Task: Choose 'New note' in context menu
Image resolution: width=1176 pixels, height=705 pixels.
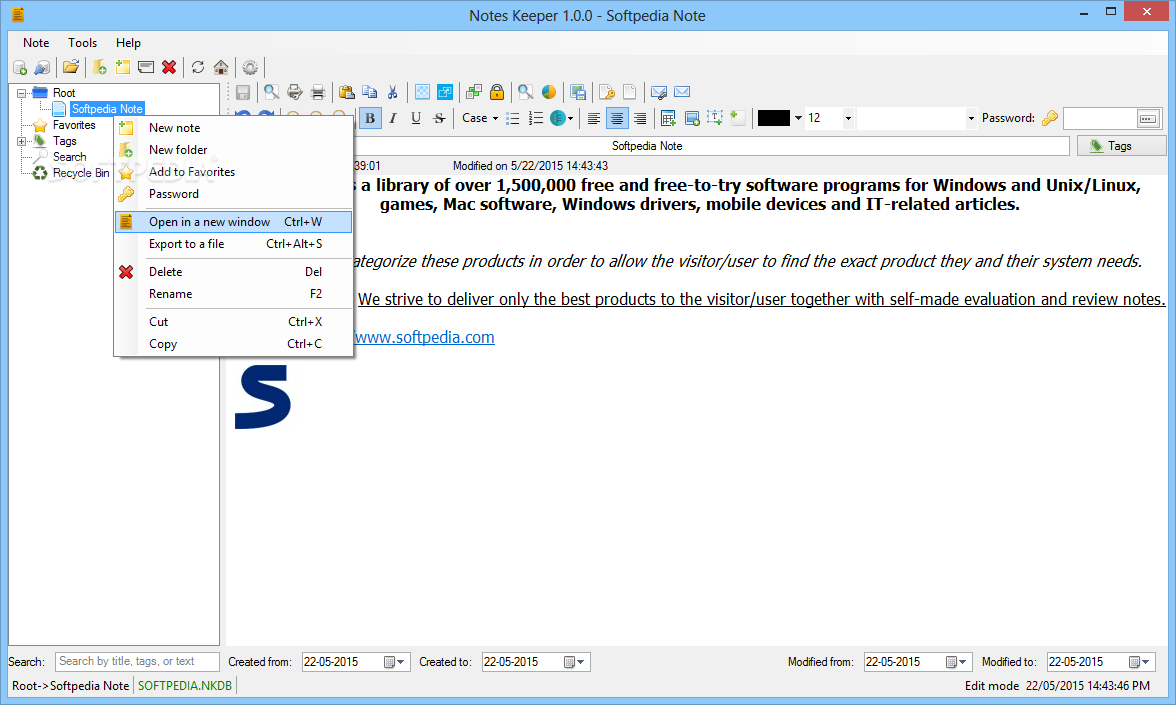Action: 233,128
